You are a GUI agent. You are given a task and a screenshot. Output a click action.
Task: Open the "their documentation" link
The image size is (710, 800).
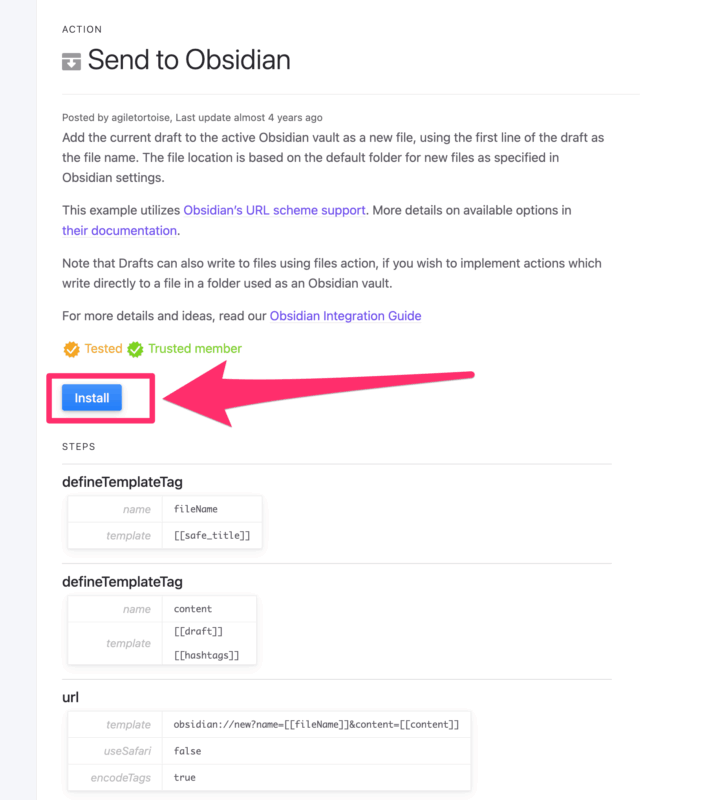click(x=119, y=231)
